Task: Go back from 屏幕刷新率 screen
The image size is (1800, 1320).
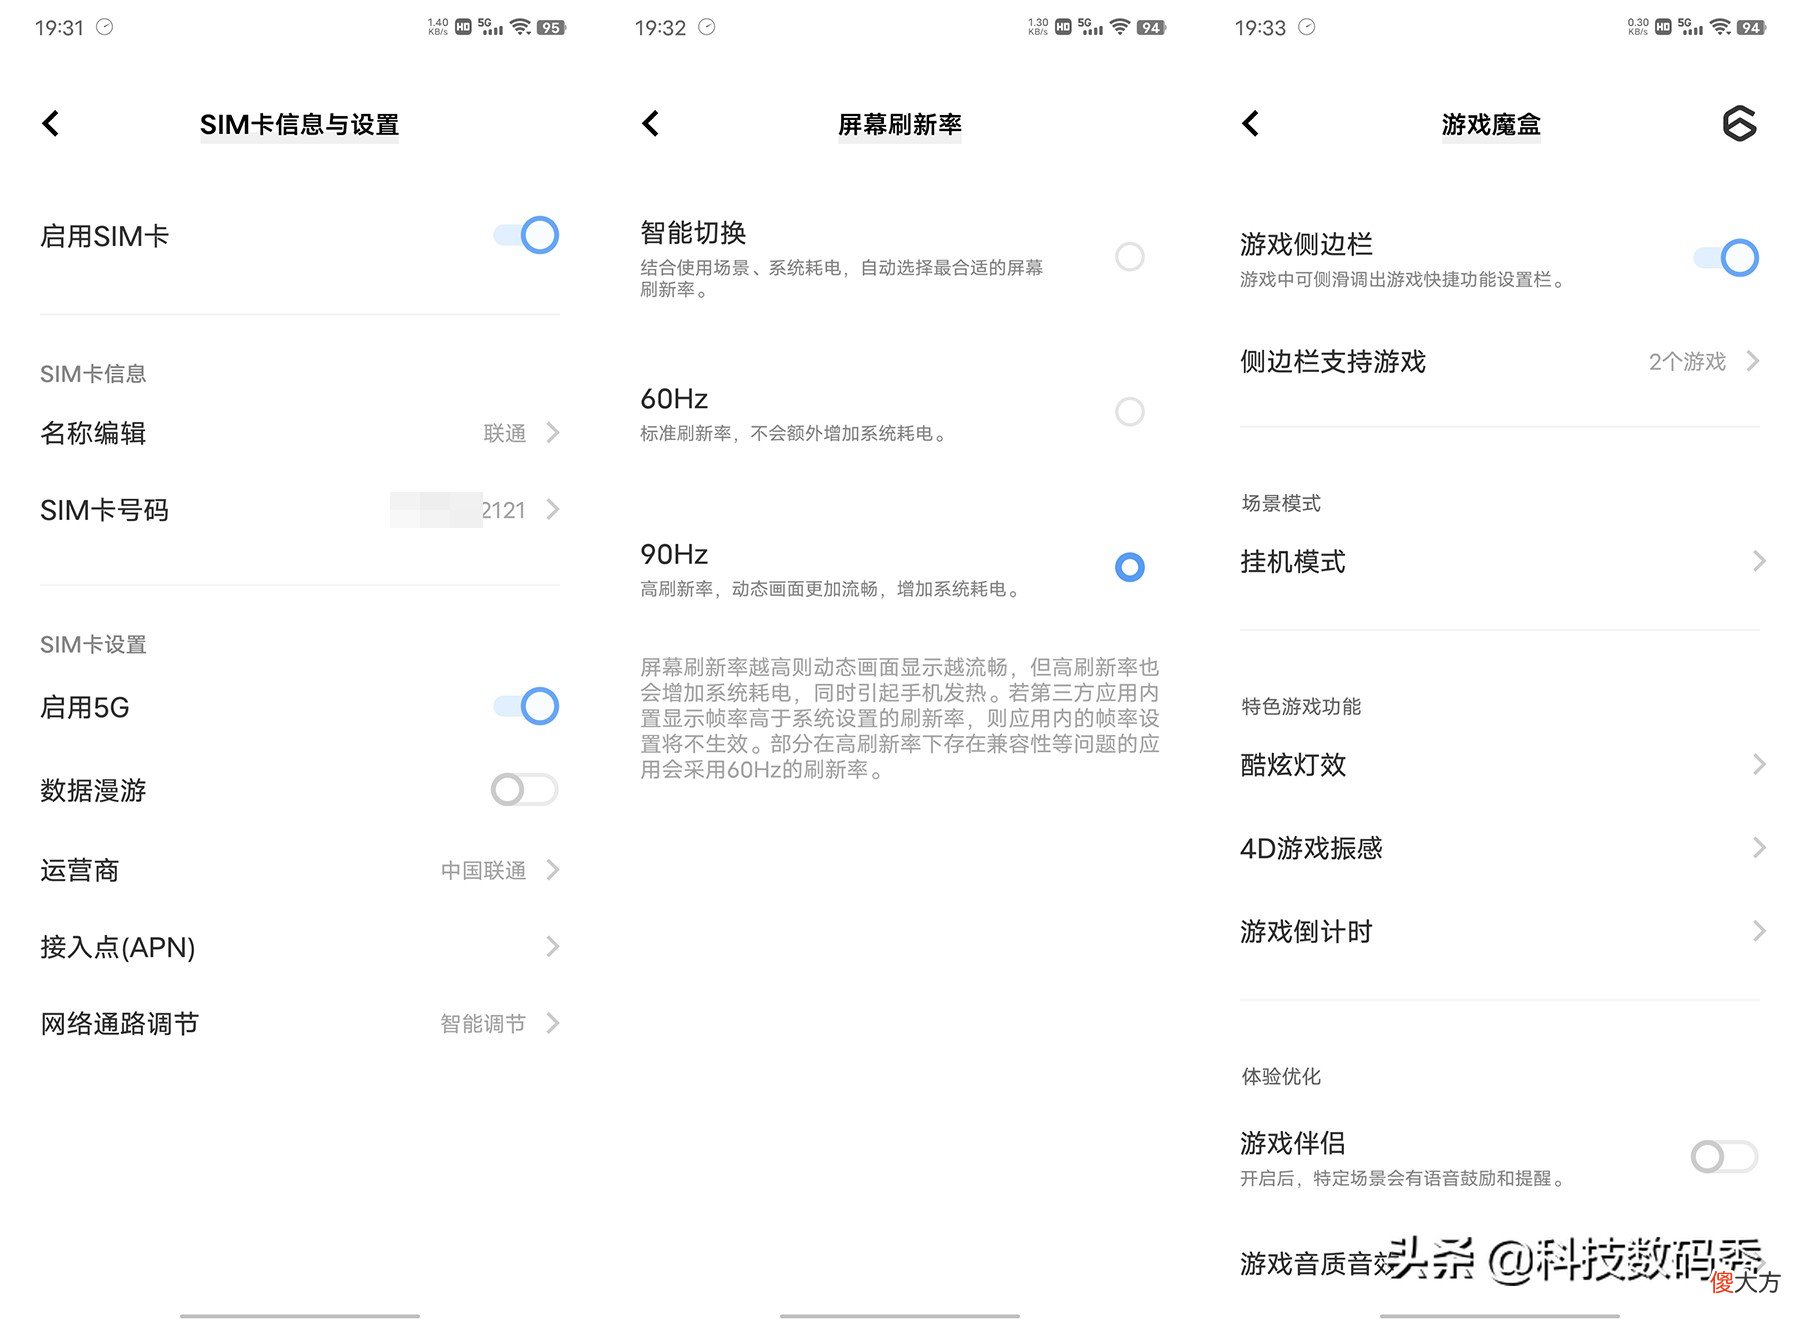Action: coord(651,124)
